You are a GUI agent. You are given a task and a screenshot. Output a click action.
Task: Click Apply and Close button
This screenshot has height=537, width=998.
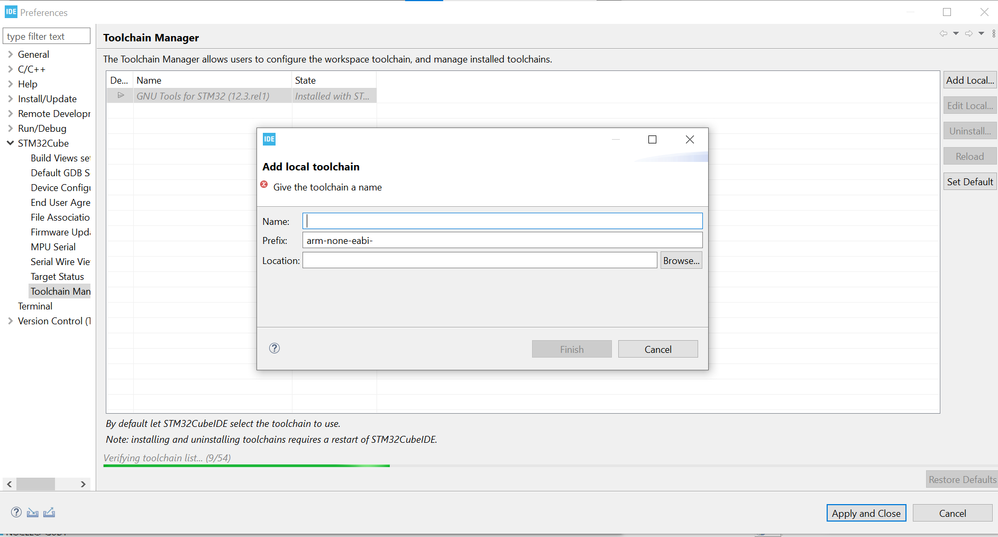[x=866, y=513]
